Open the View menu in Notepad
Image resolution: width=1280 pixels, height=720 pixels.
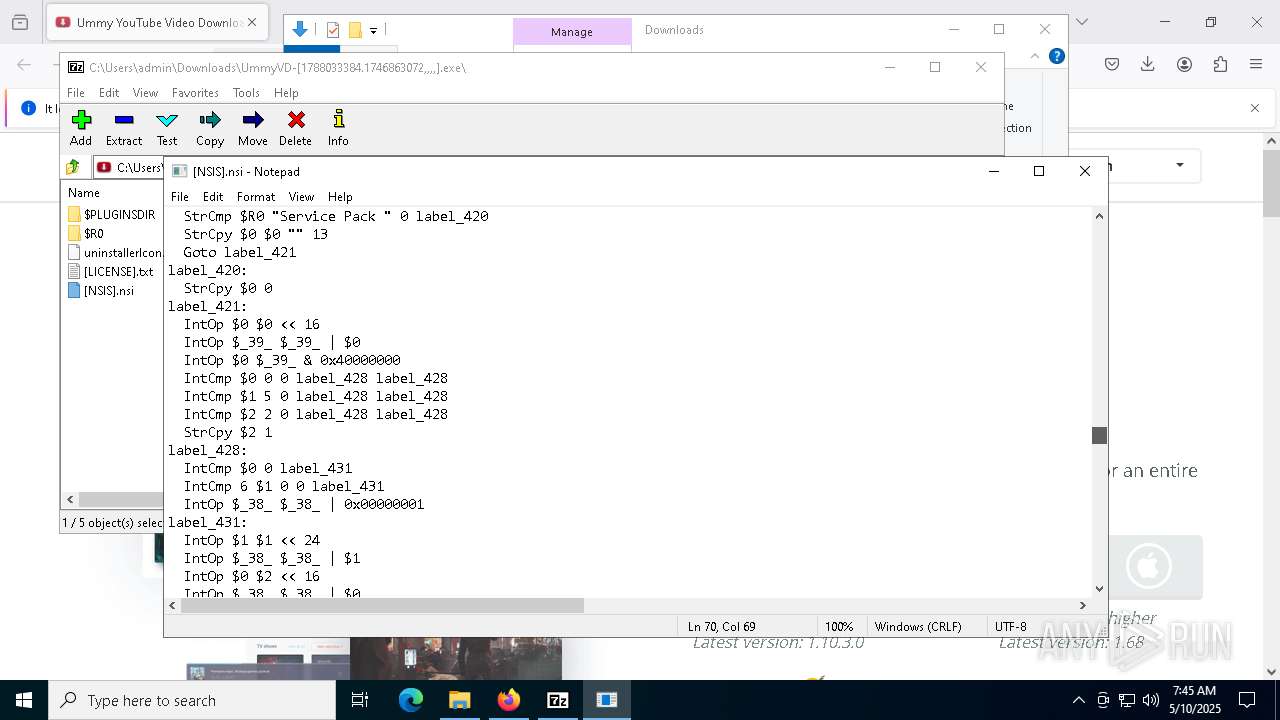(301, 197)
